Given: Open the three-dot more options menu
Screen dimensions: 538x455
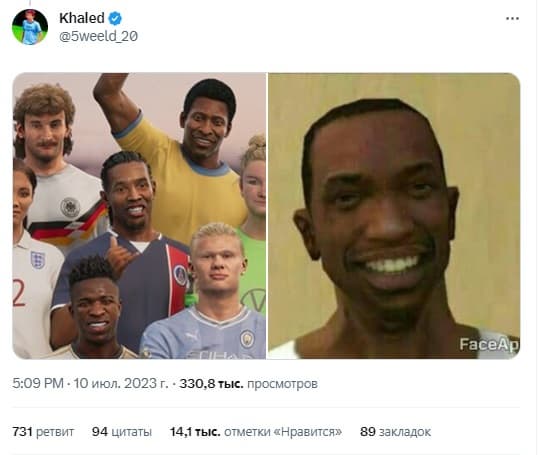Looking at the screenshot, I should pos(512,19).
